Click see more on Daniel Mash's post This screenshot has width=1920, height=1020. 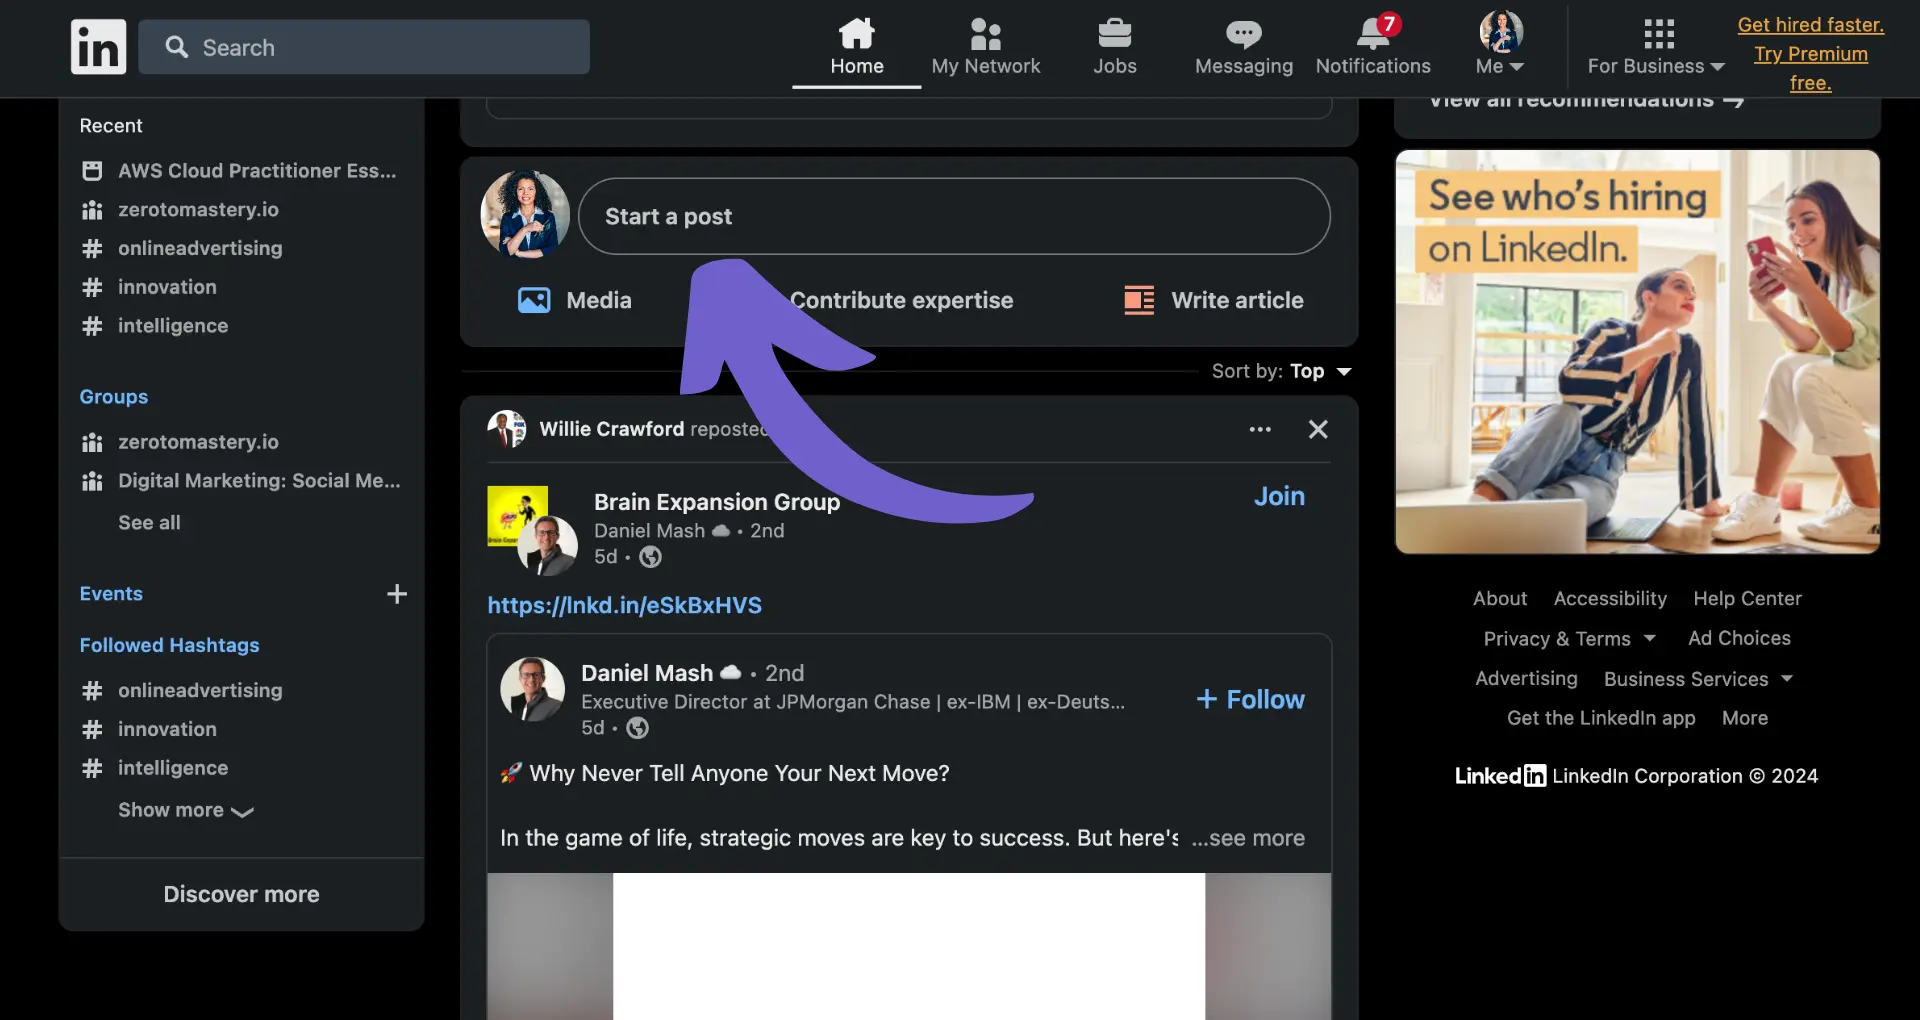[1248, 838]
